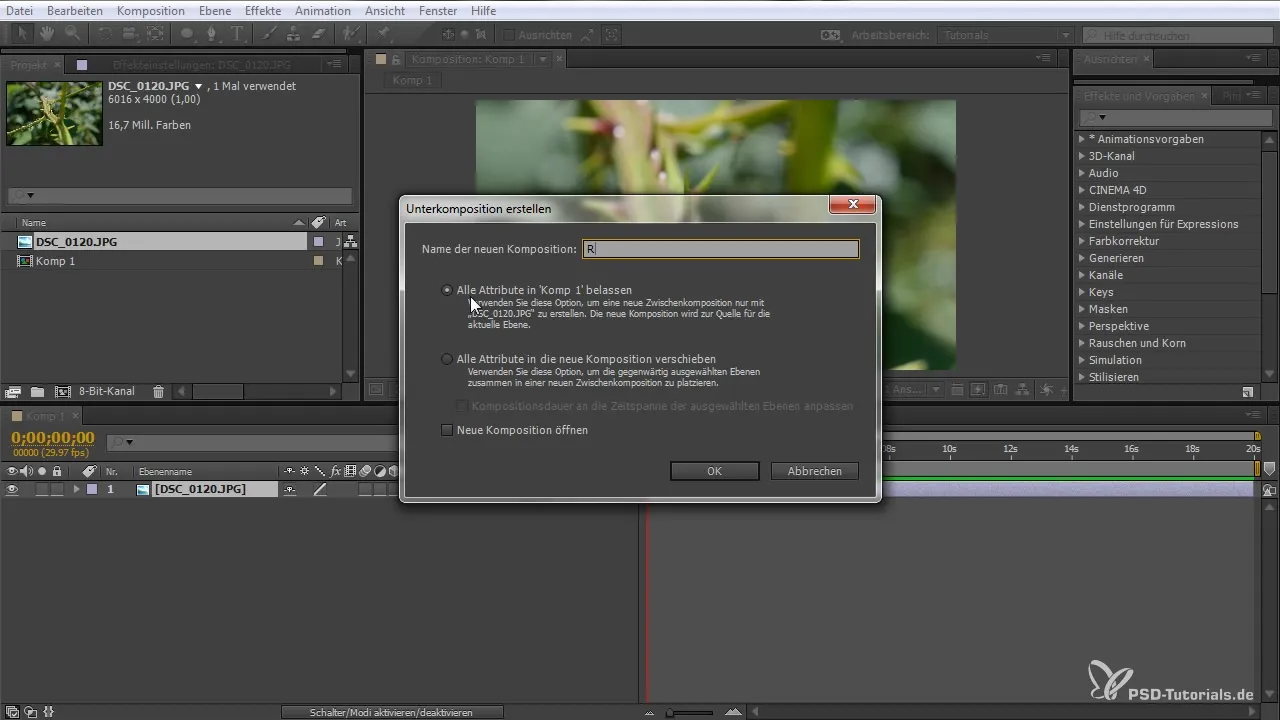
Task: Select 'Alle Attribute in Komp 1 belassen' radio
Action: (x=447, y=290)
